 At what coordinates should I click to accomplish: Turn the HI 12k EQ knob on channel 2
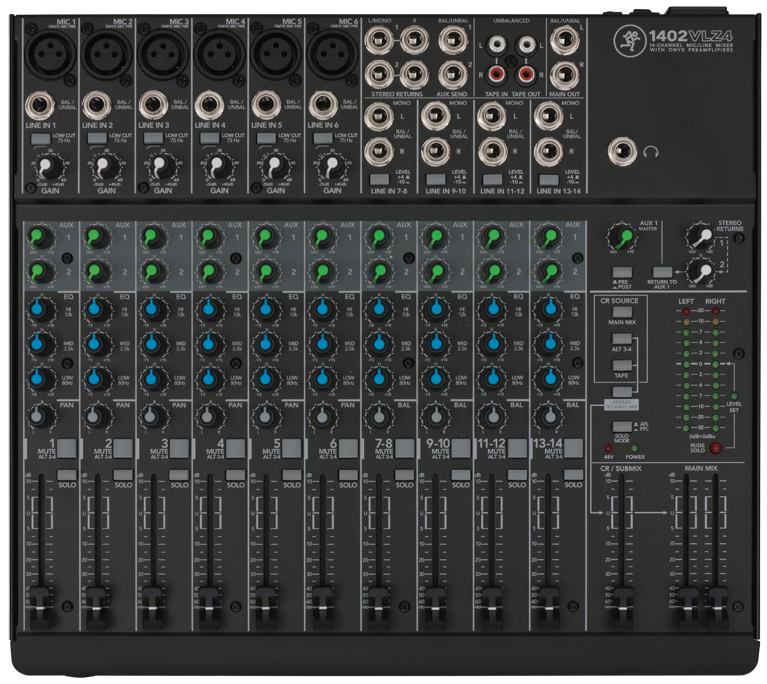97,309
